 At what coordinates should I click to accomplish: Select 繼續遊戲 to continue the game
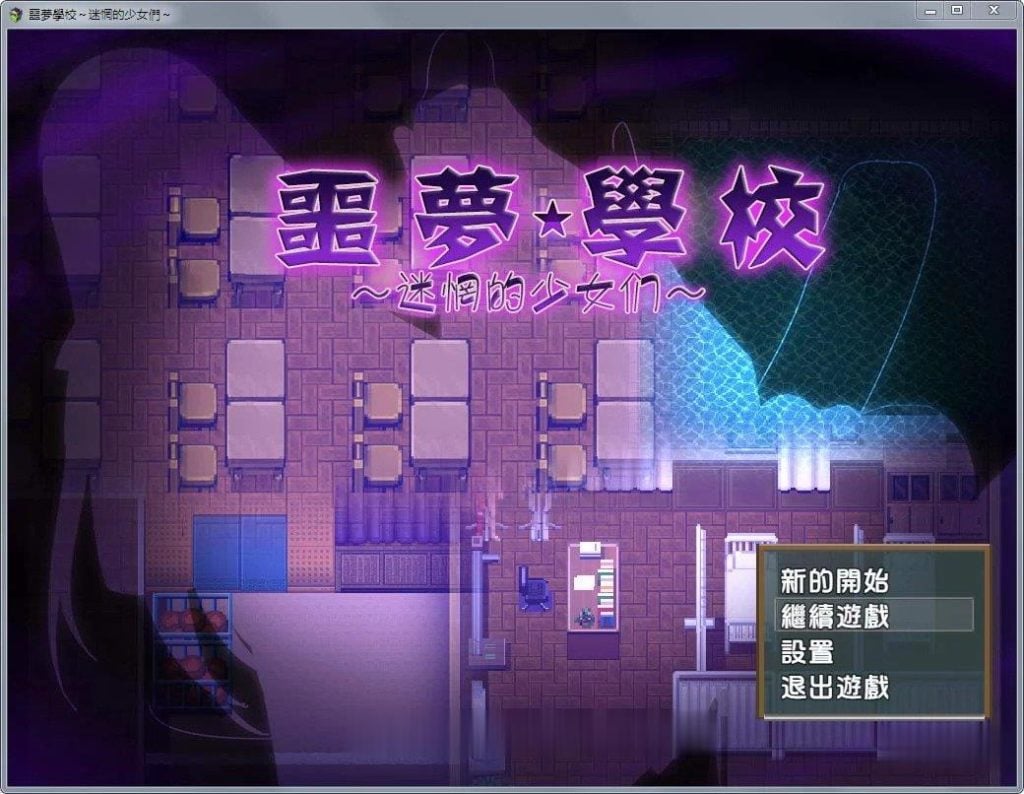point(834,616)
